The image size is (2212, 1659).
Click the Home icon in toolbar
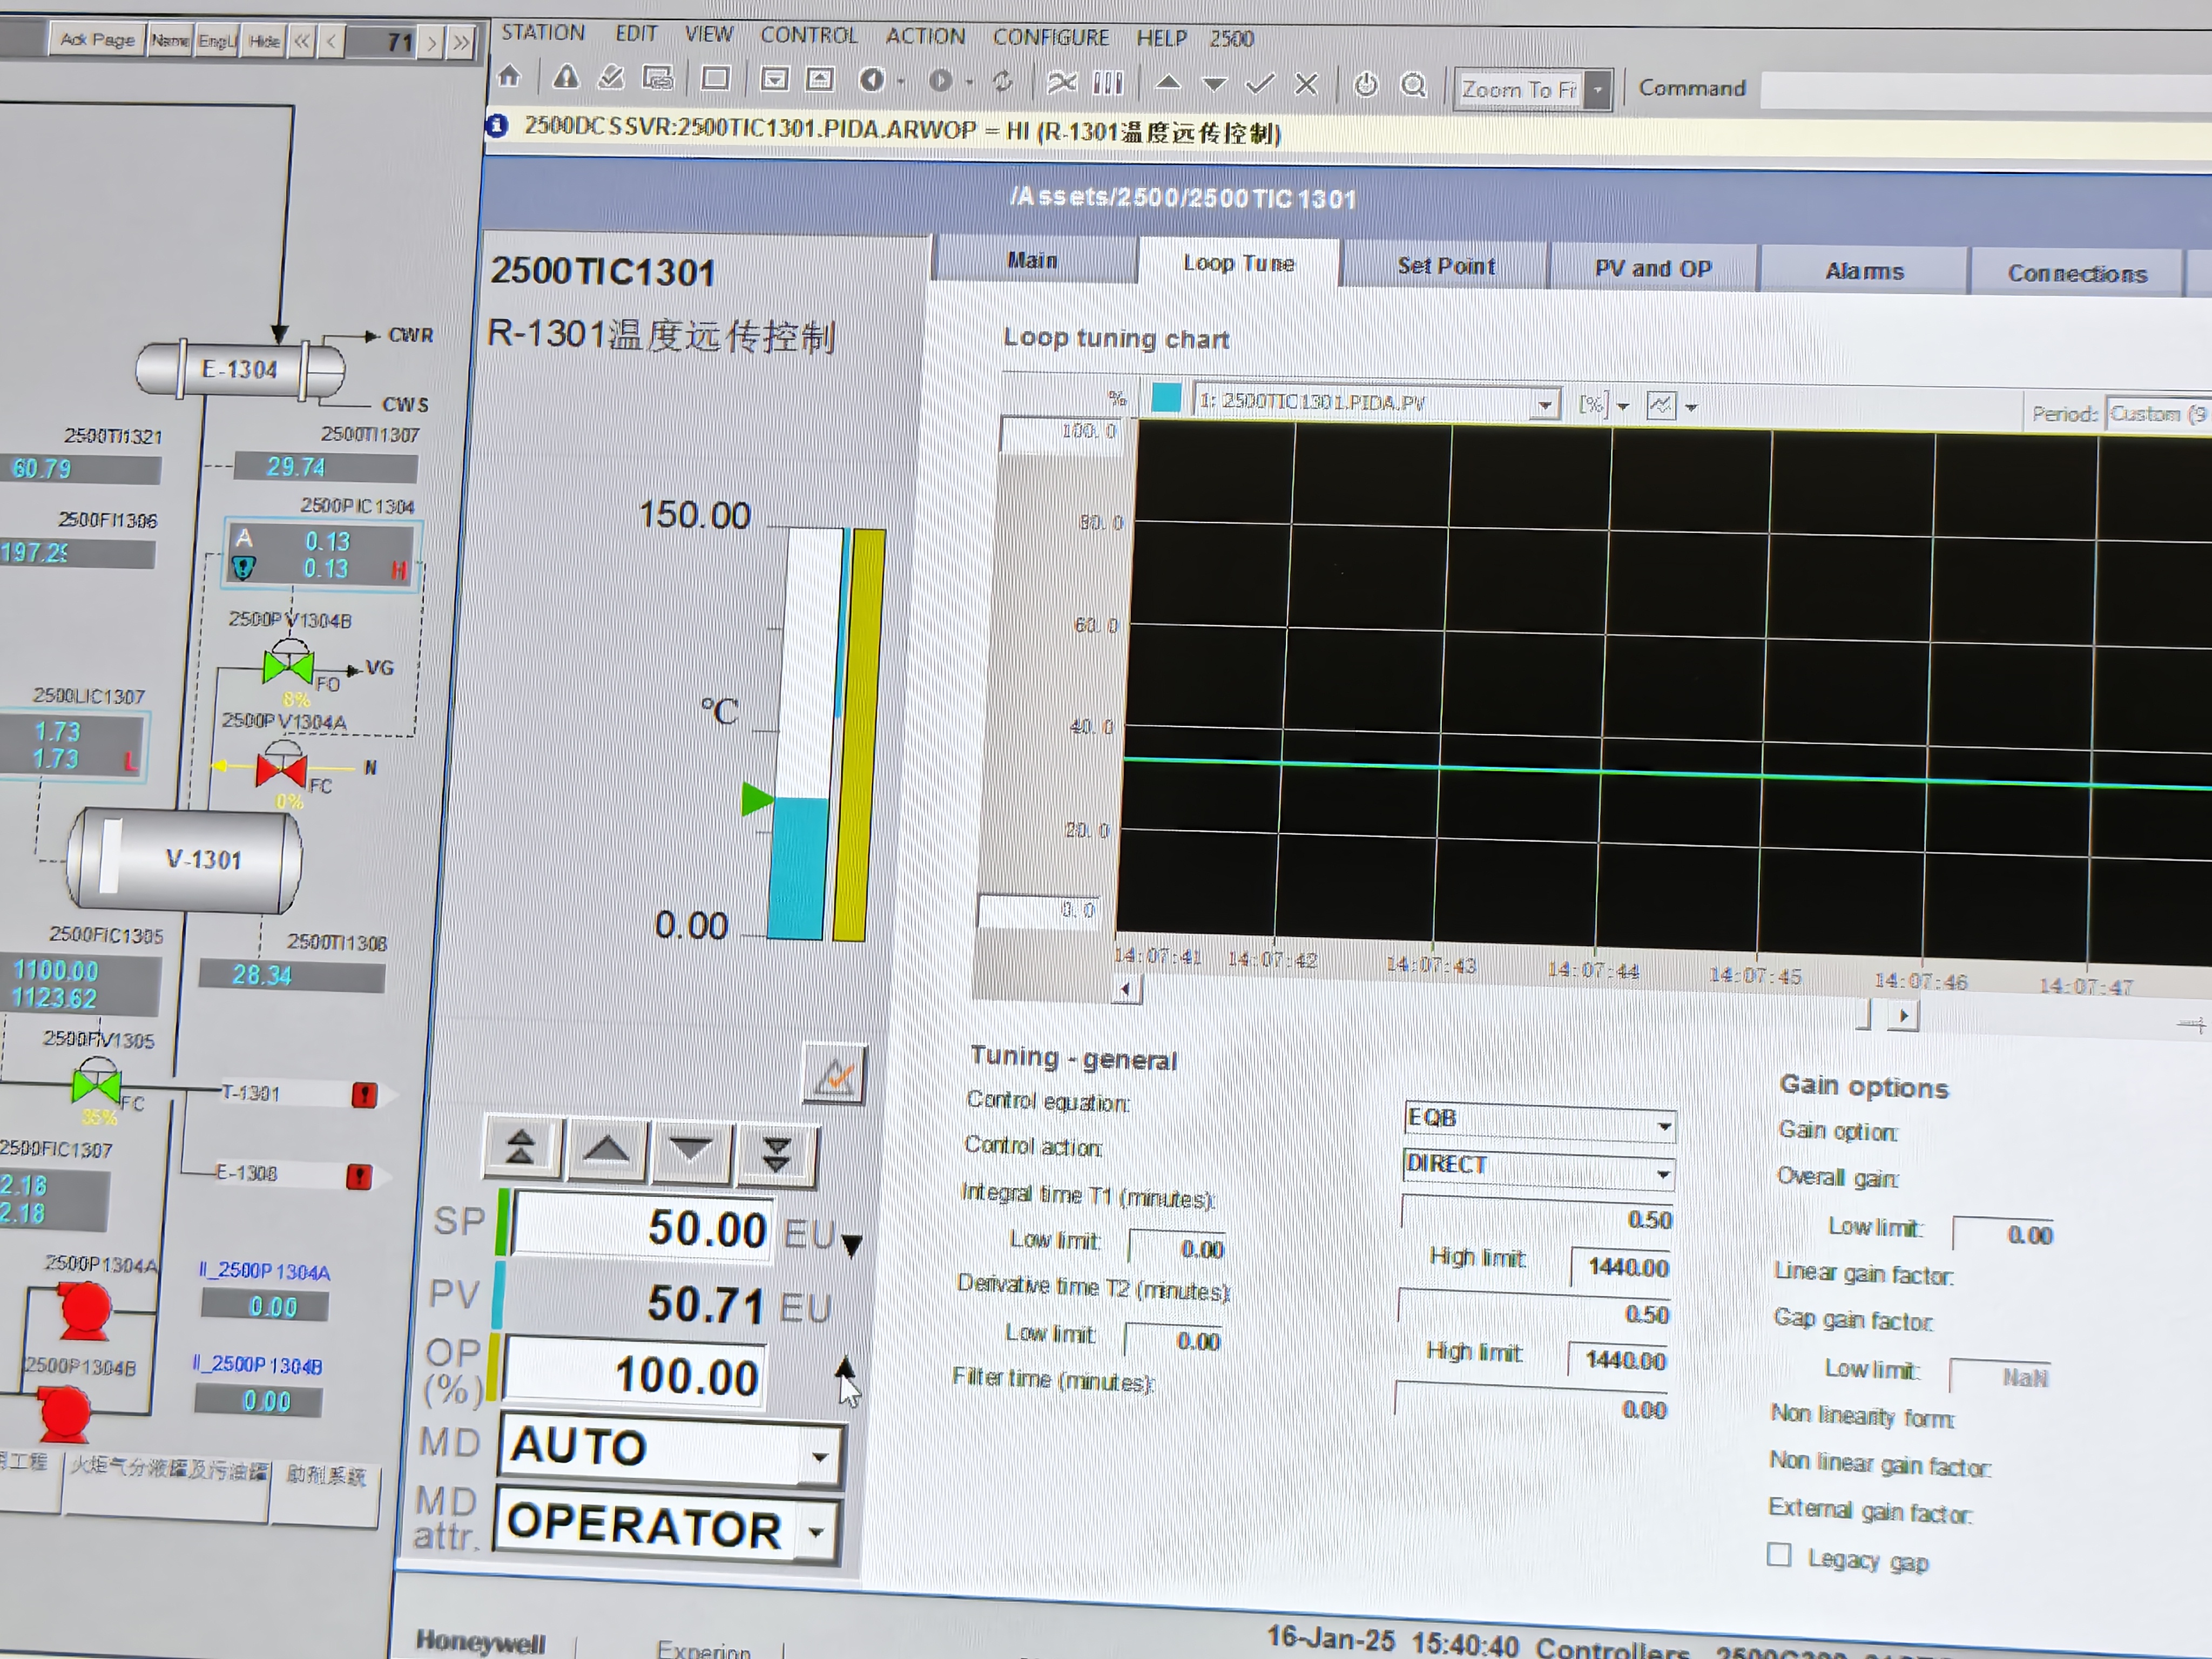pos(510,77)
